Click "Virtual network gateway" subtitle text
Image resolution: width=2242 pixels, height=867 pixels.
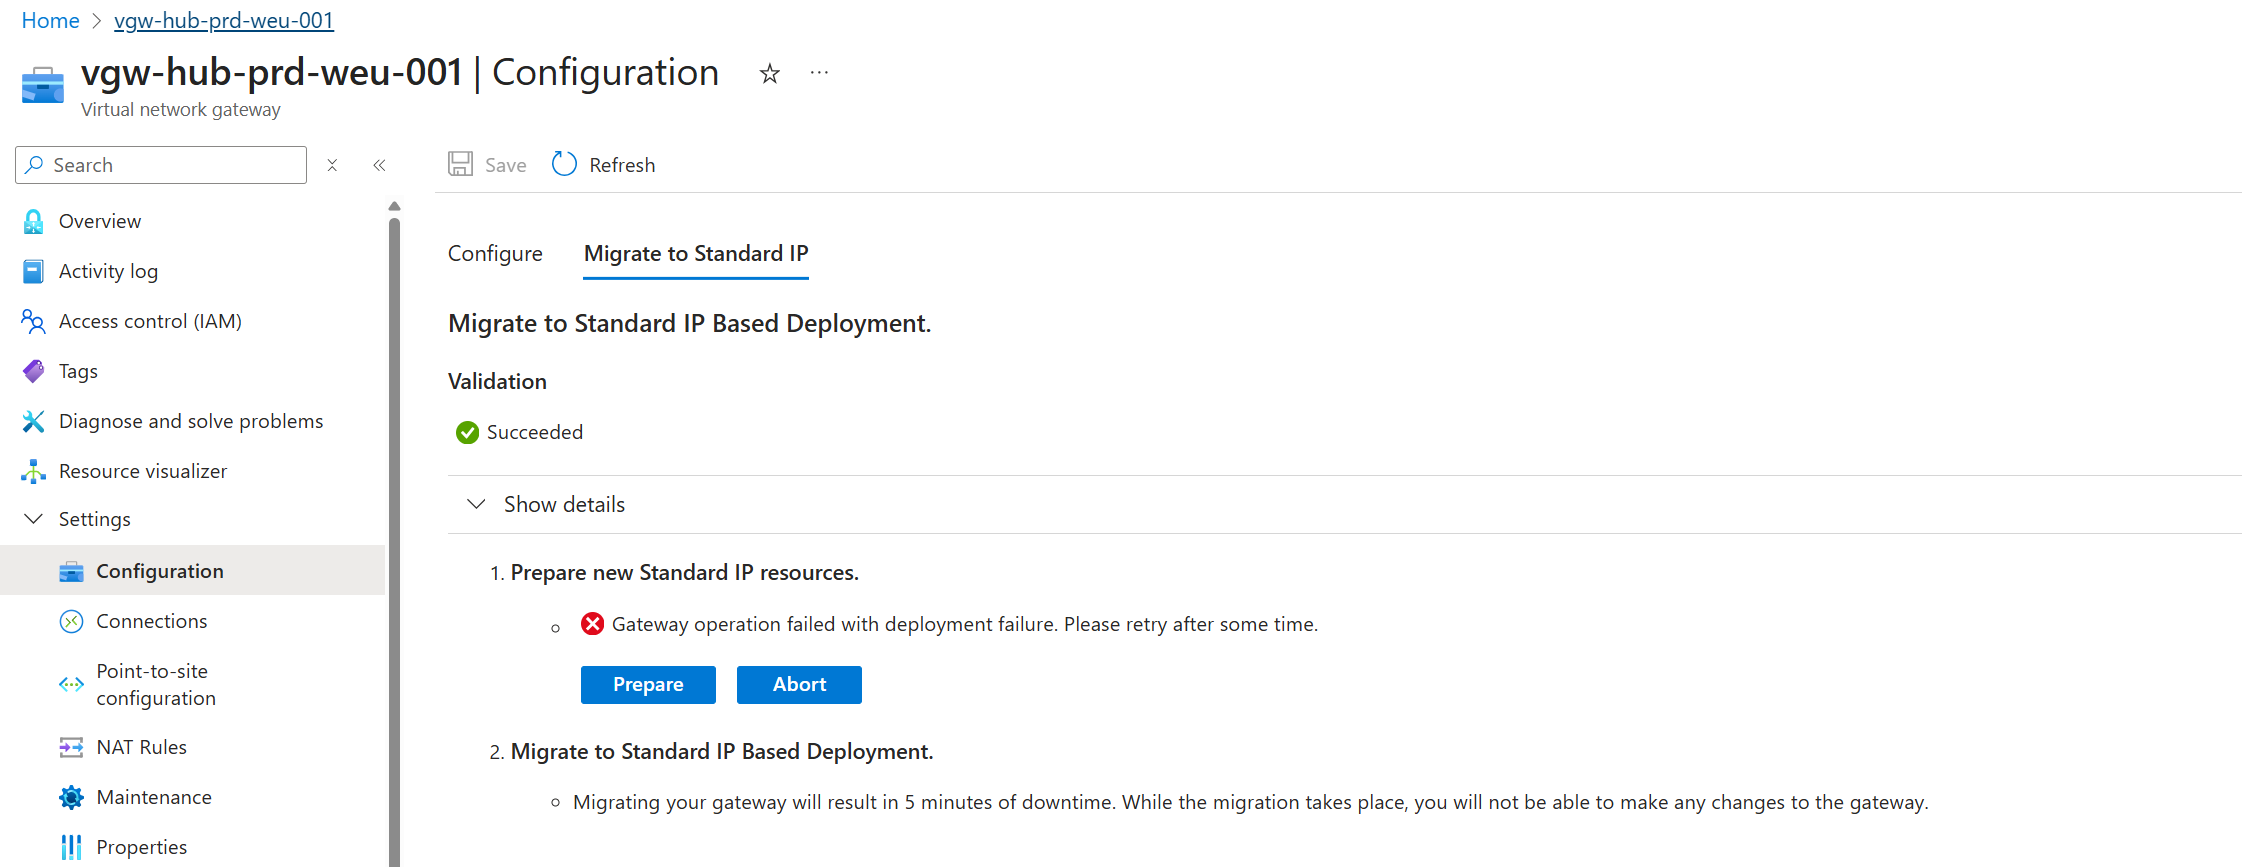click(181, 110)
